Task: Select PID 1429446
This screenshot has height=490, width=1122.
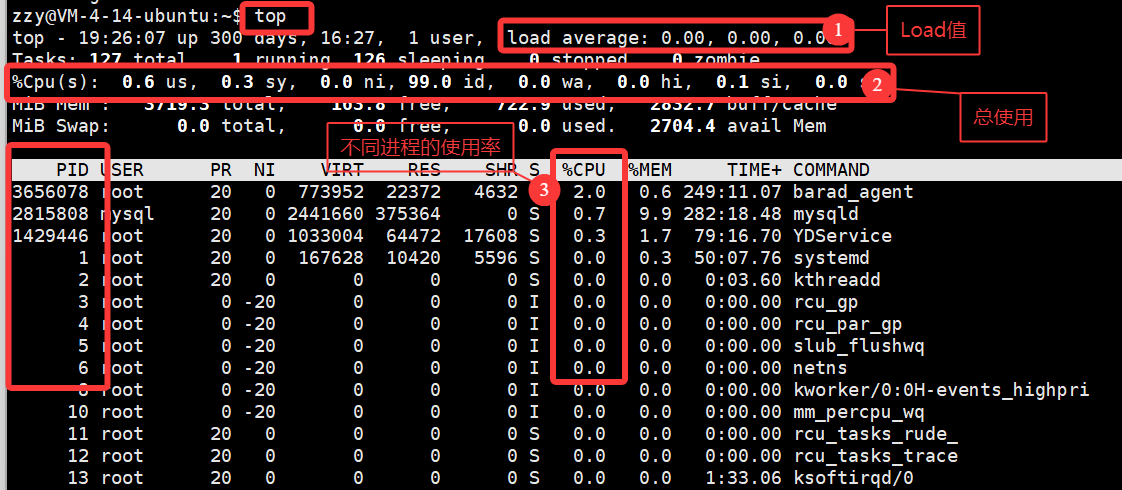Action: (x=50, y=236)
